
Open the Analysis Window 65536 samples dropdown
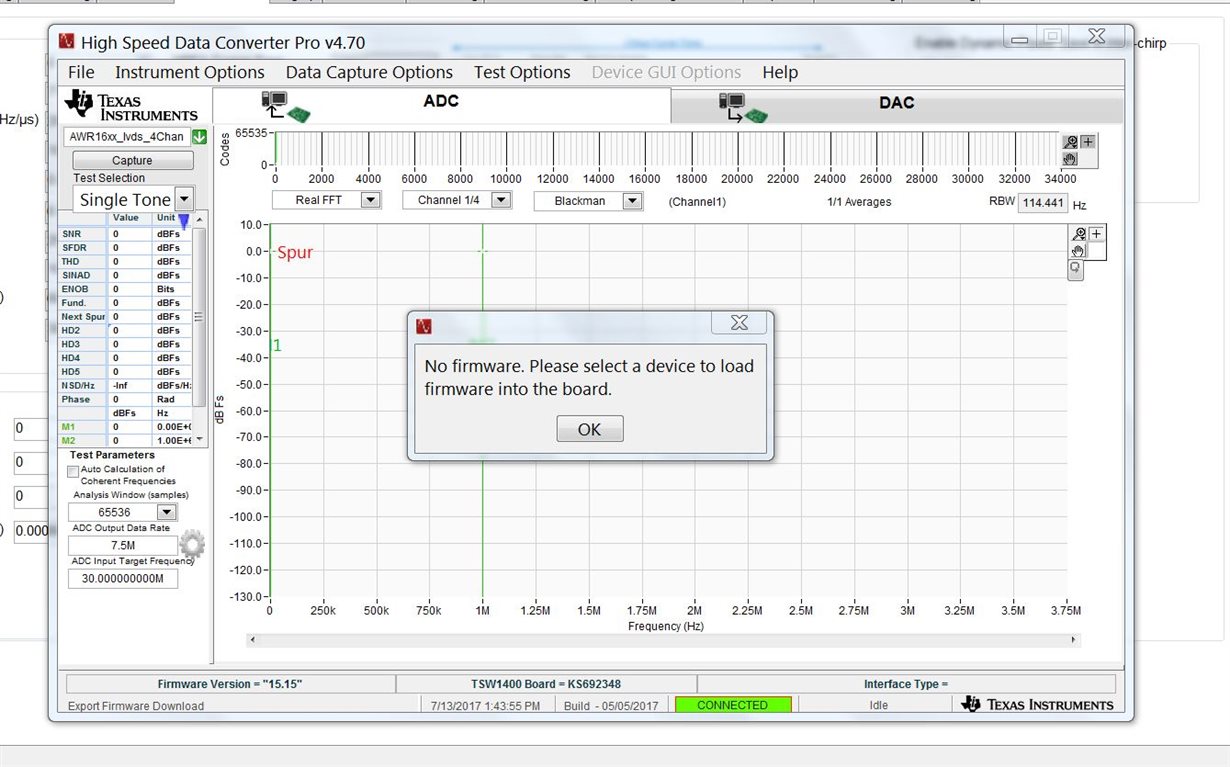point(167,512)
